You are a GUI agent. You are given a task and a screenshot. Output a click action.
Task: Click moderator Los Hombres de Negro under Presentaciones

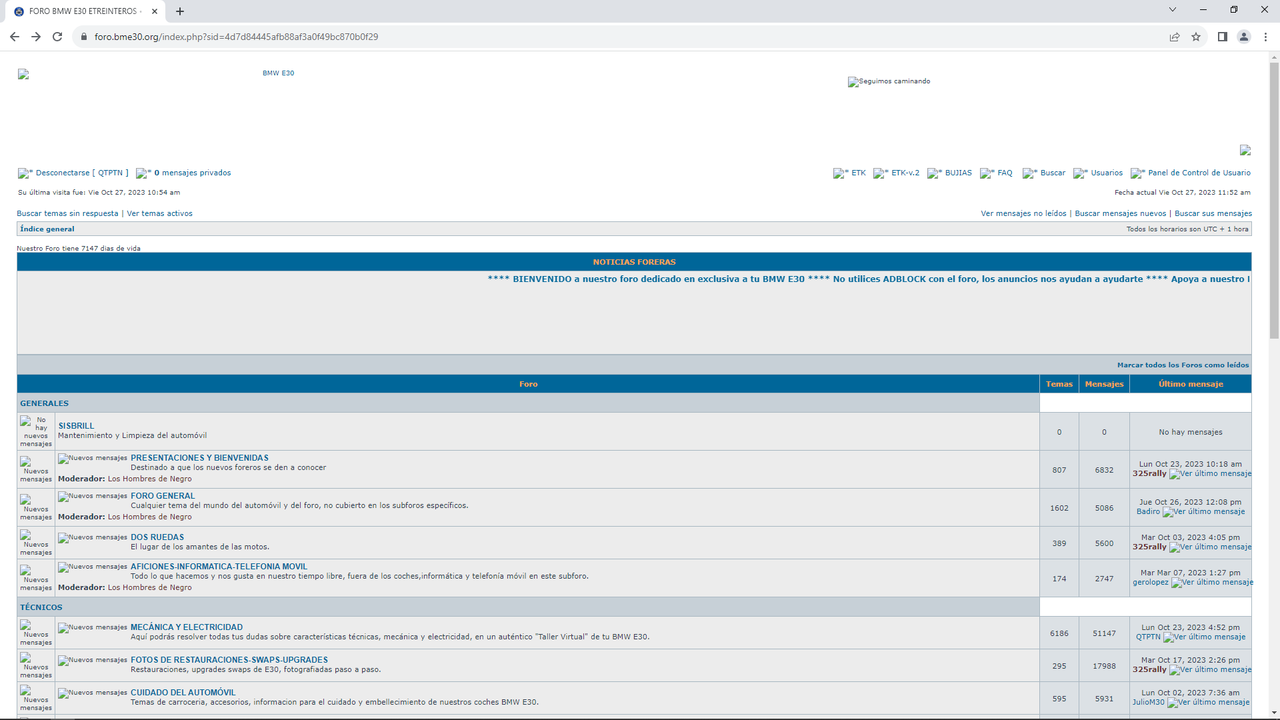(x=150, y=479)
